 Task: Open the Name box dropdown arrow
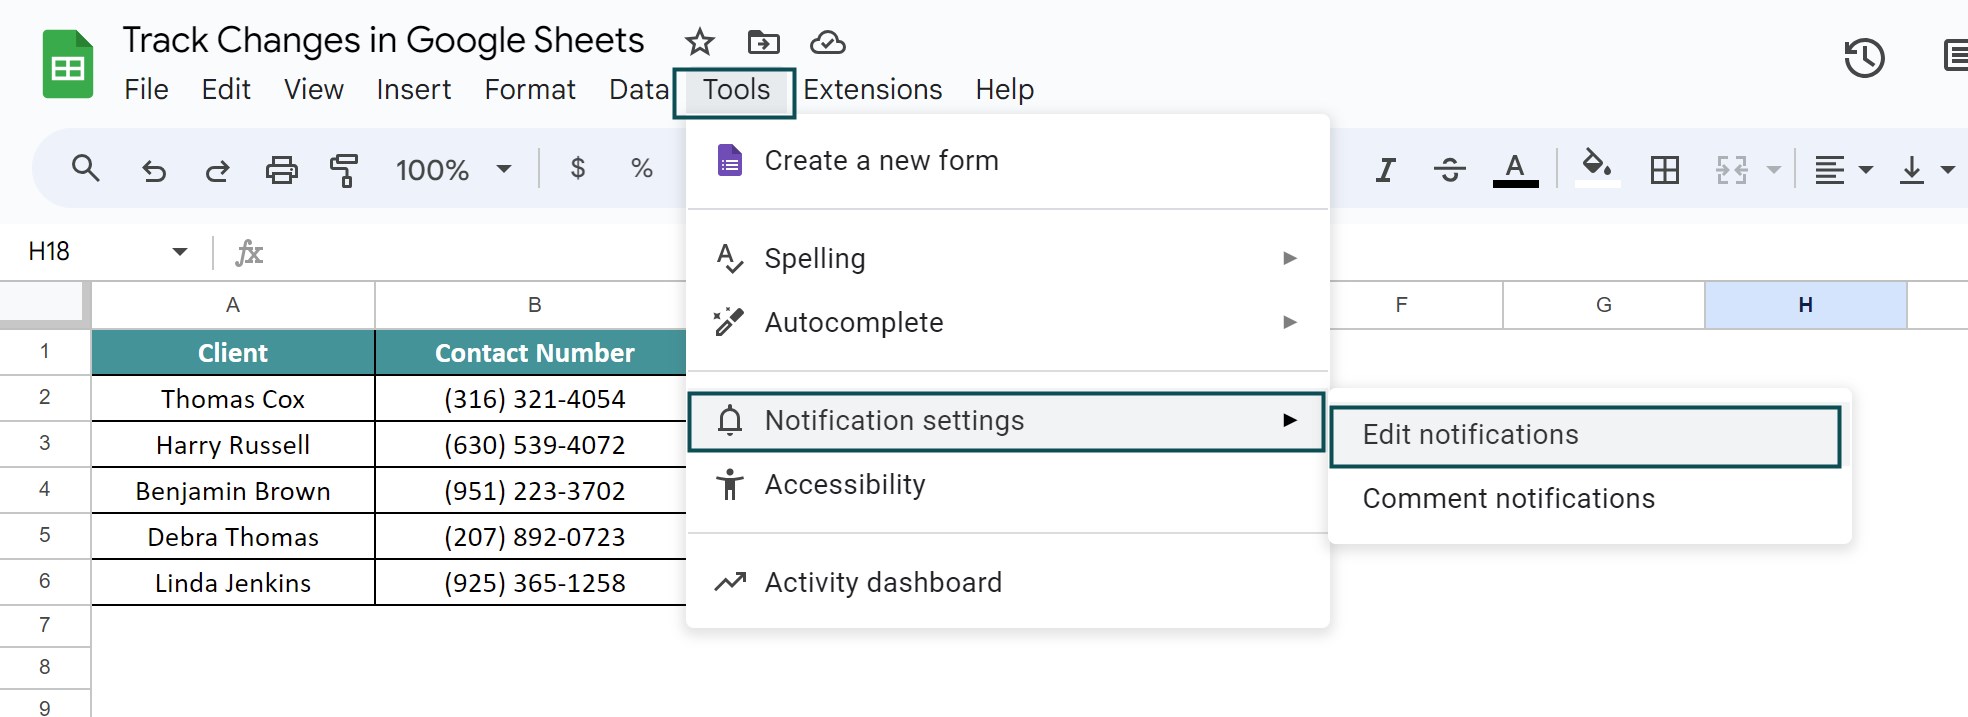(x=180, y=251)
